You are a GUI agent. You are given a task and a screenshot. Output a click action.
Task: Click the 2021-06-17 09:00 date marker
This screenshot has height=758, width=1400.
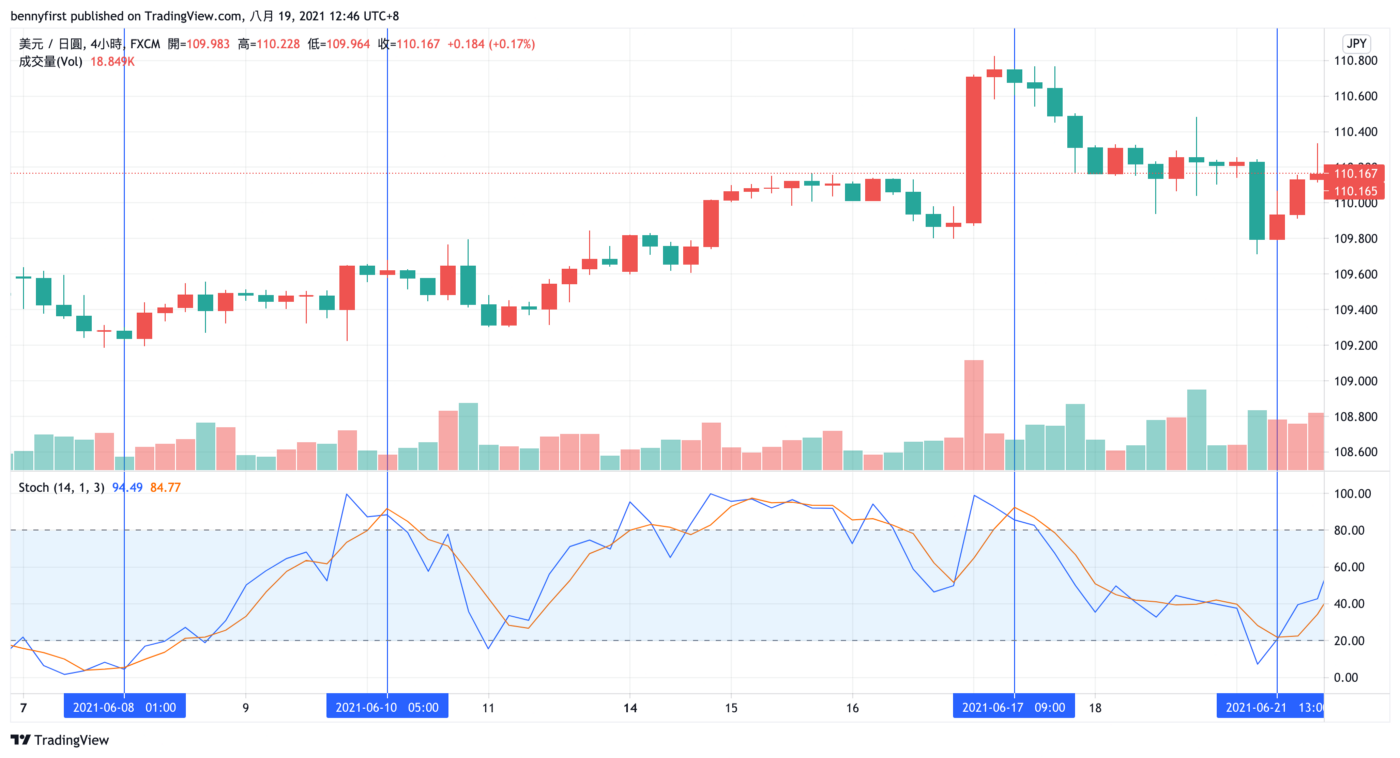coord(1014,707)
